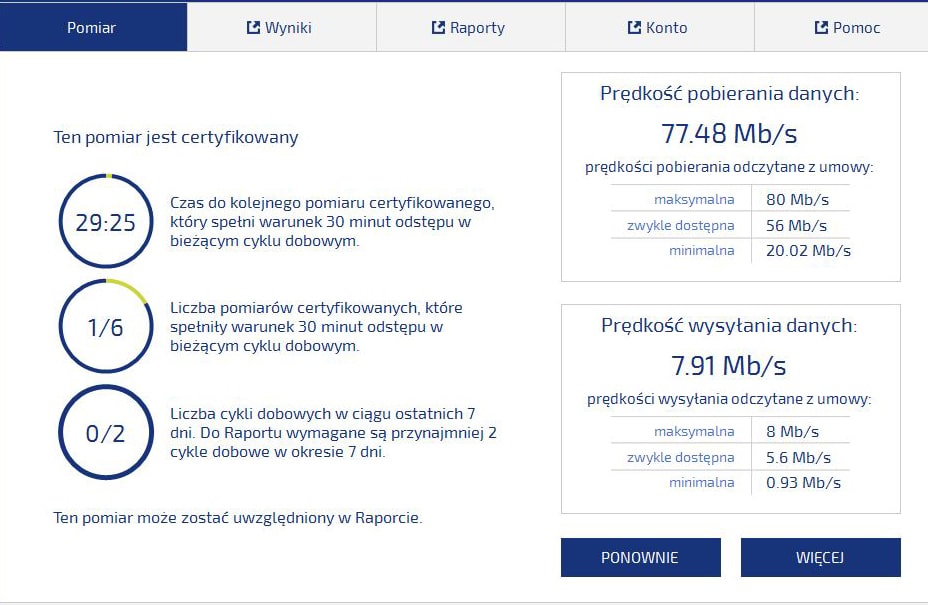928x605 pixels.
Task: Click the 80 Mb/s maximum download value
Action: pyautogui.click(x=797, y=199)
